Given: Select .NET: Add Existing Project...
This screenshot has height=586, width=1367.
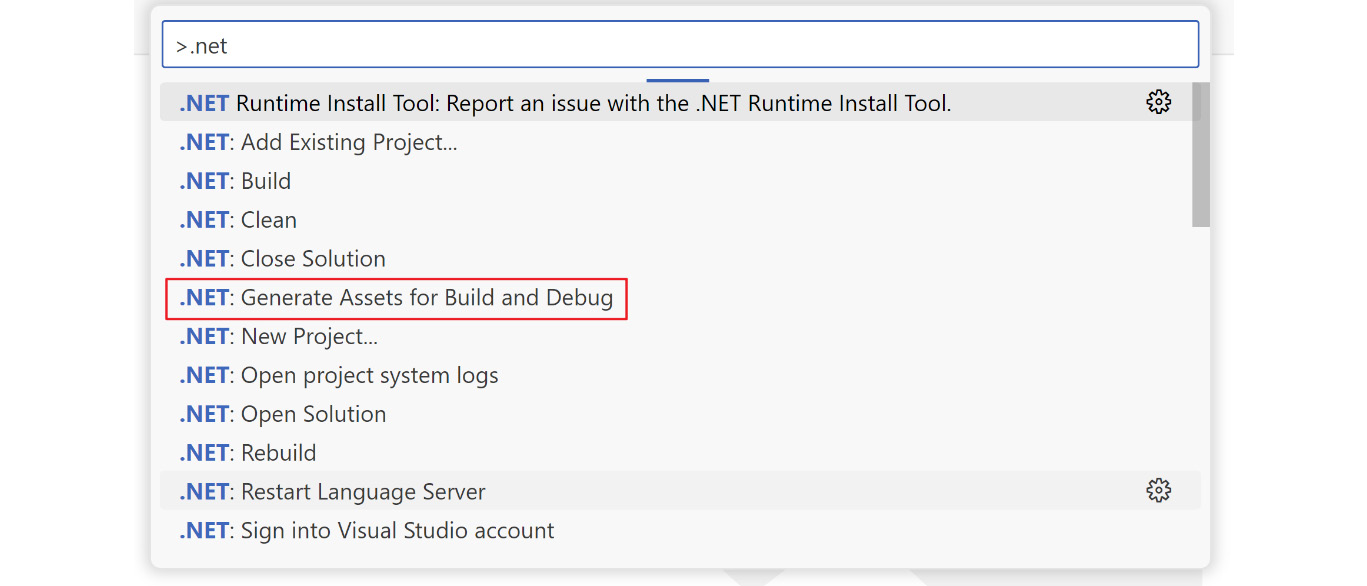Looking at the screenshot, I should point(680,142).
